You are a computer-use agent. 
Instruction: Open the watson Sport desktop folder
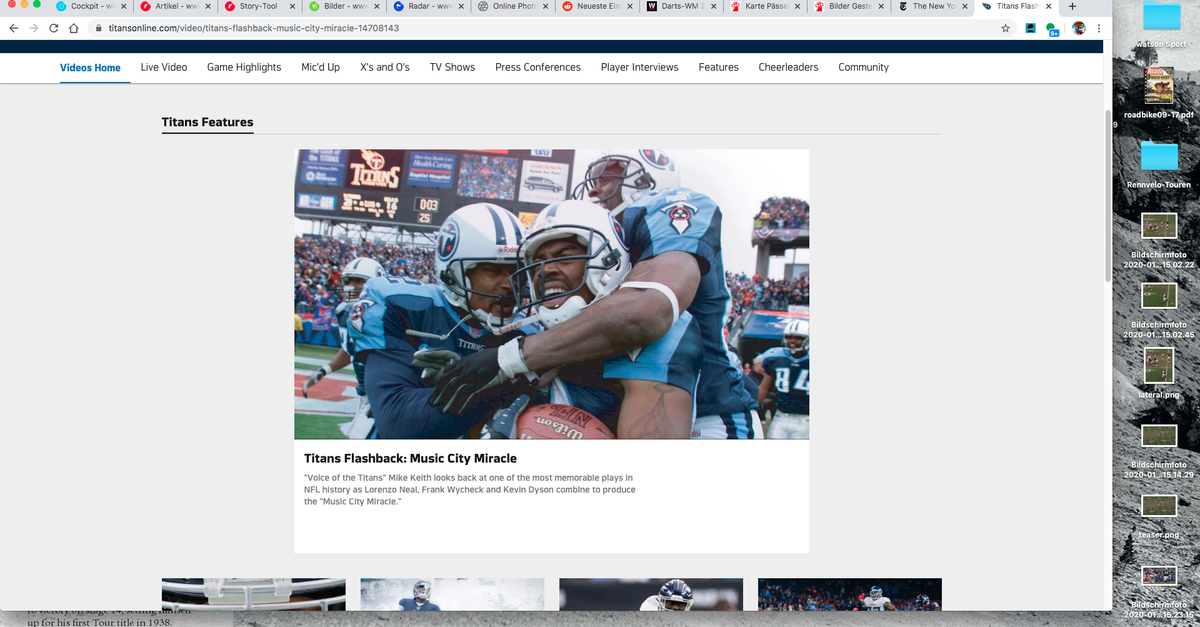(x=1160, y=20)
